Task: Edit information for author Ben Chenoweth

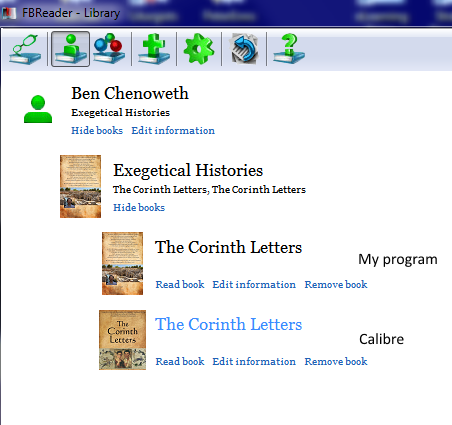Action: [173, 130]
